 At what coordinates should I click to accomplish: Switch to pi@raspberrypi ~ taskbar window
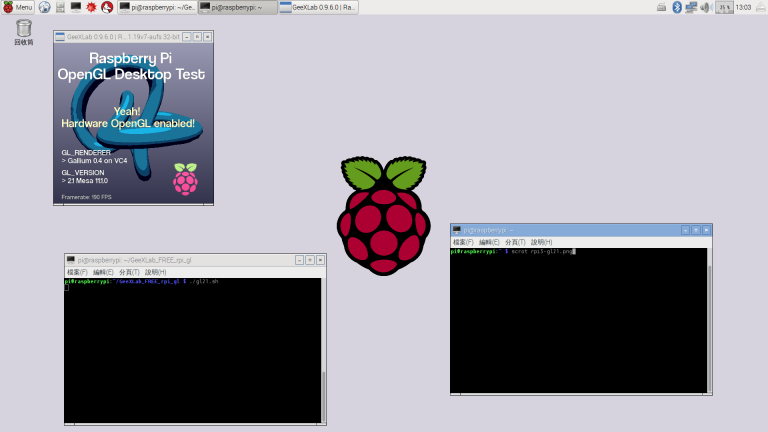(x=238, y=7)
